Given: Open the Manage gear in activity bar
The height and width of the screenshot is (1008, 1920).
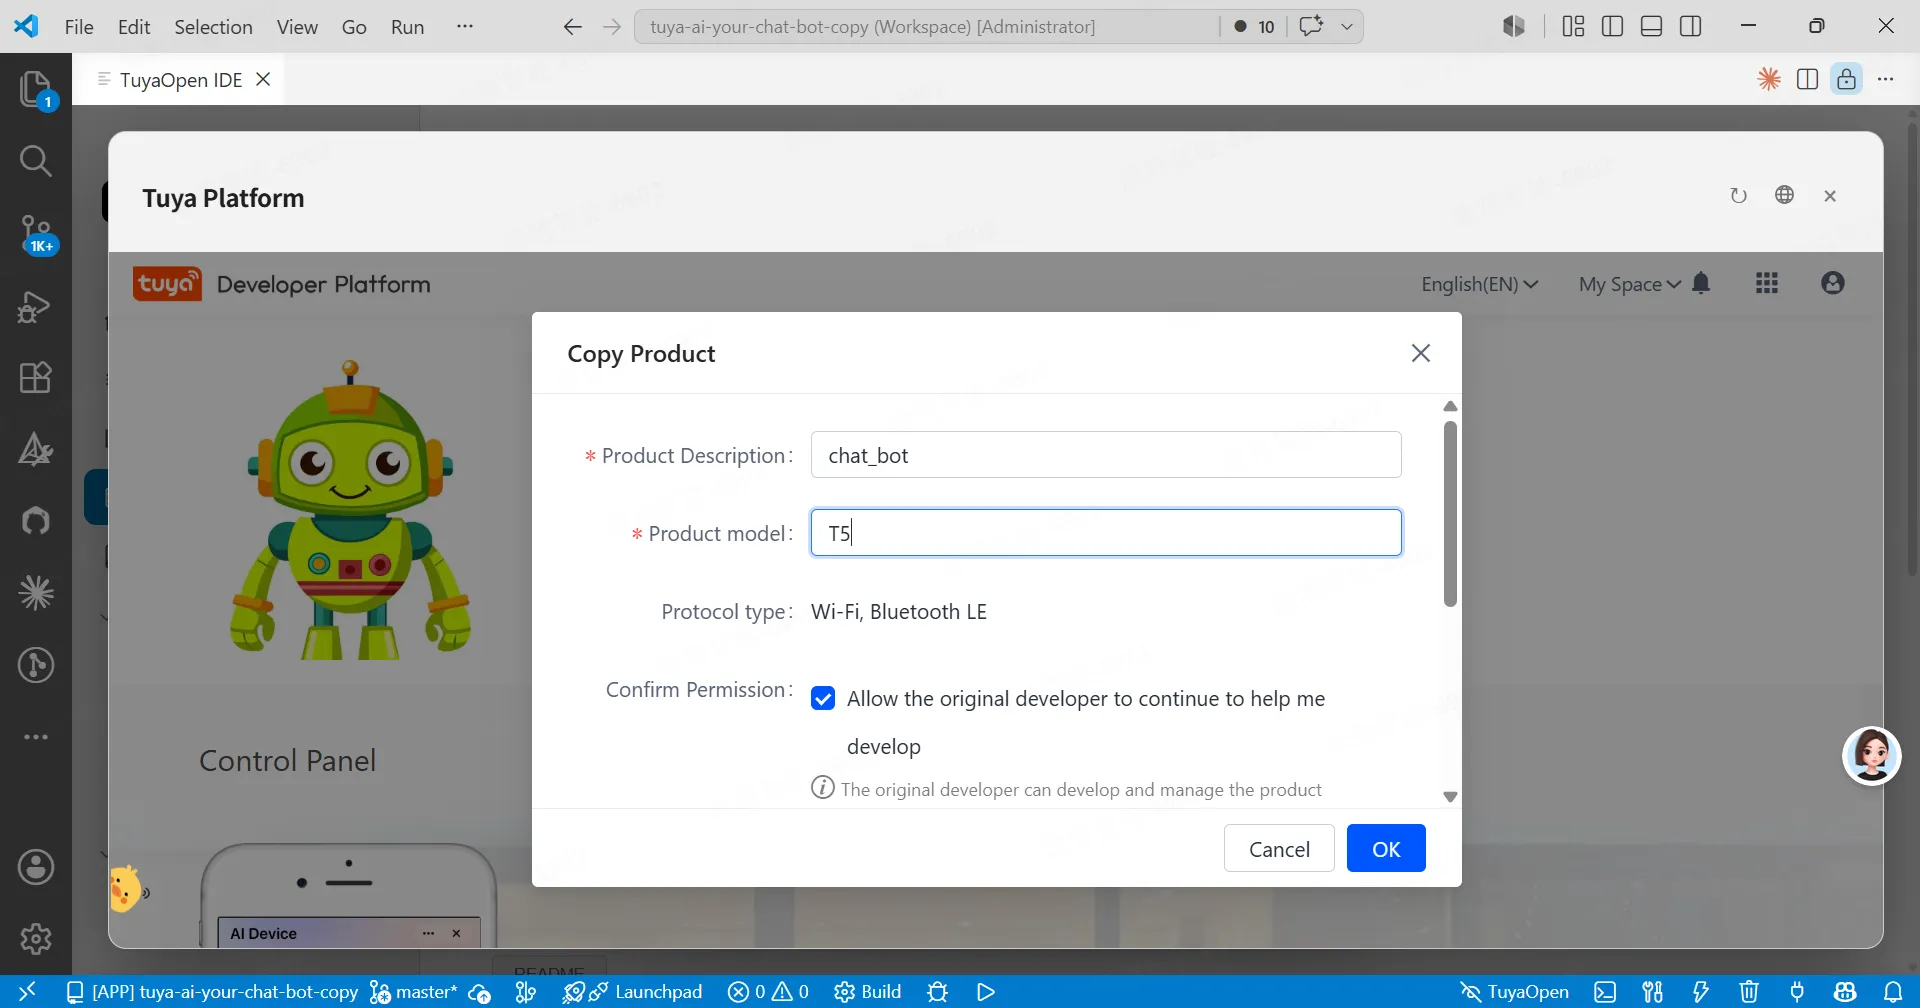Looking at the screenshot, I should coord(36,939).
